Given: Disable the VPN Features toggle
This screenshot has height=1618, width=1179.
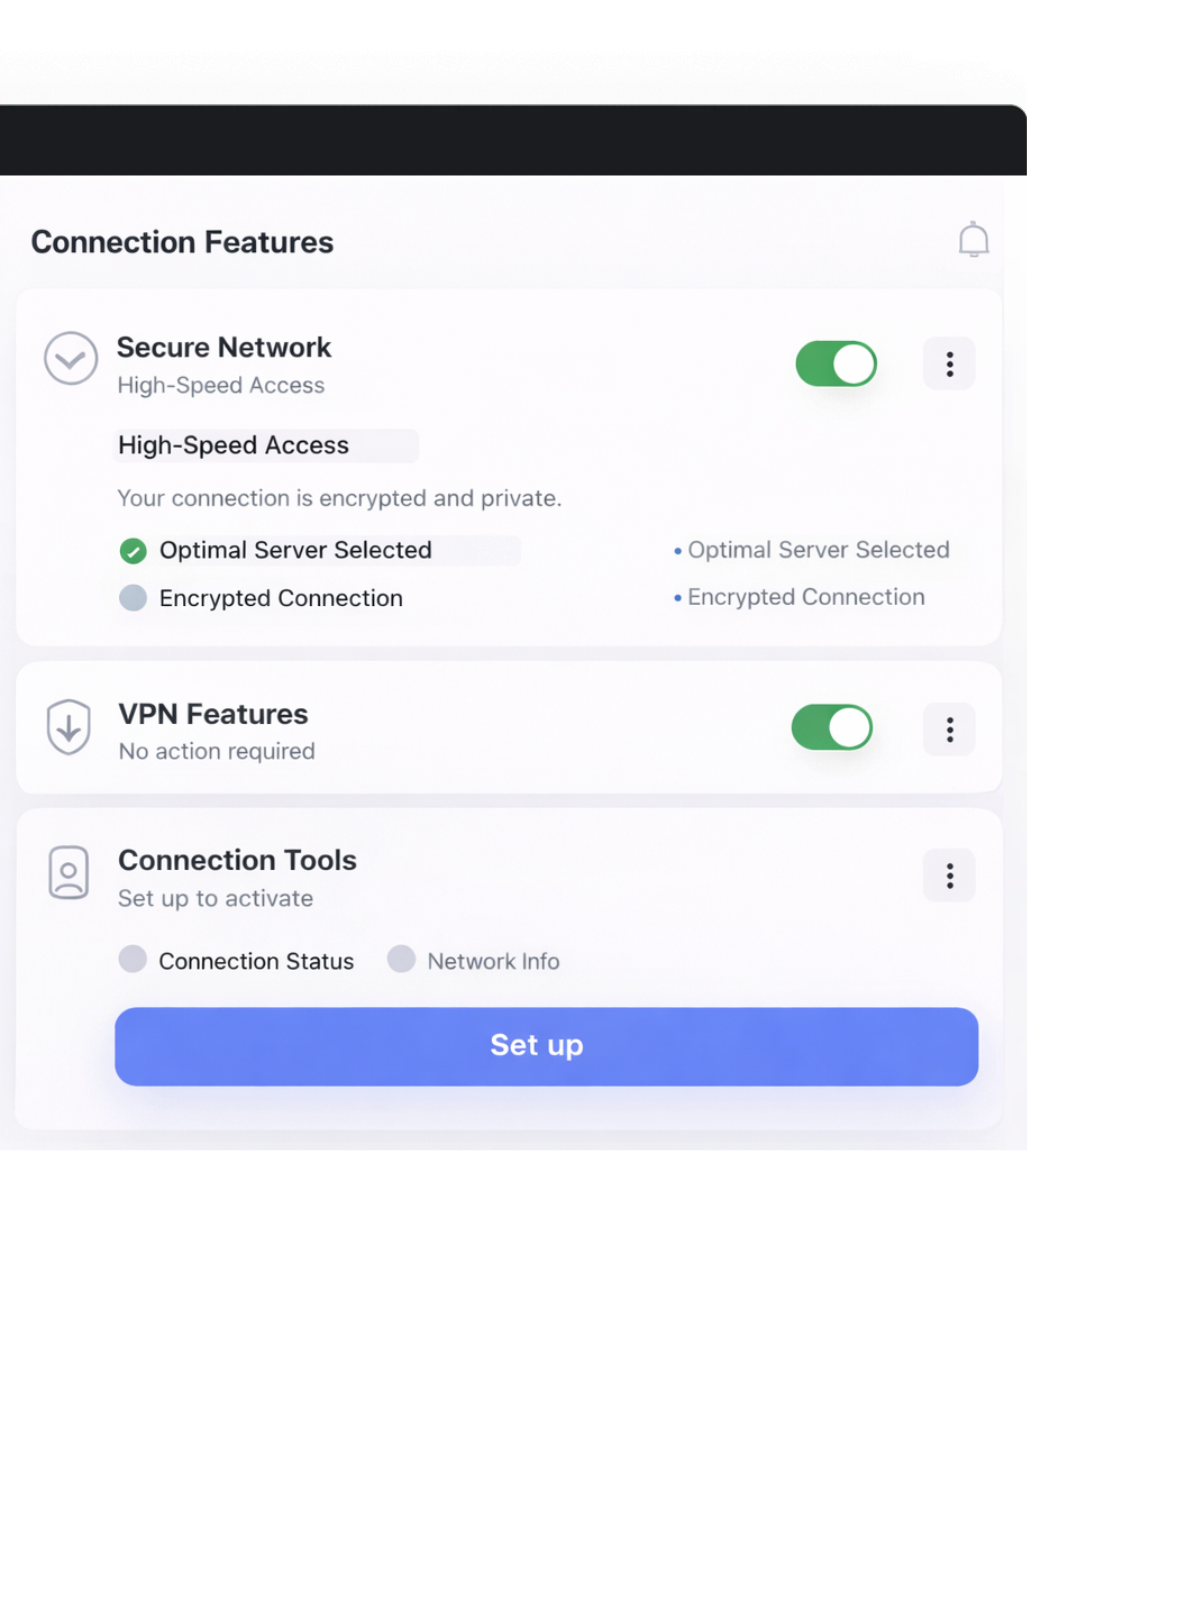Looking at the screenshot, I should tap(832, 728).
